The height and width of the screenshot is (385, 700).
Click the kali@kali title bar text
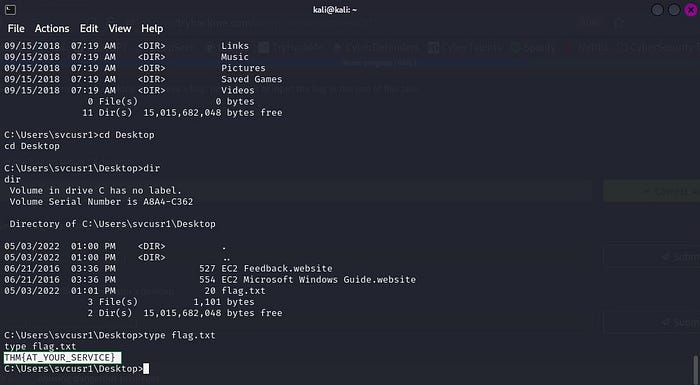(335, 10)
